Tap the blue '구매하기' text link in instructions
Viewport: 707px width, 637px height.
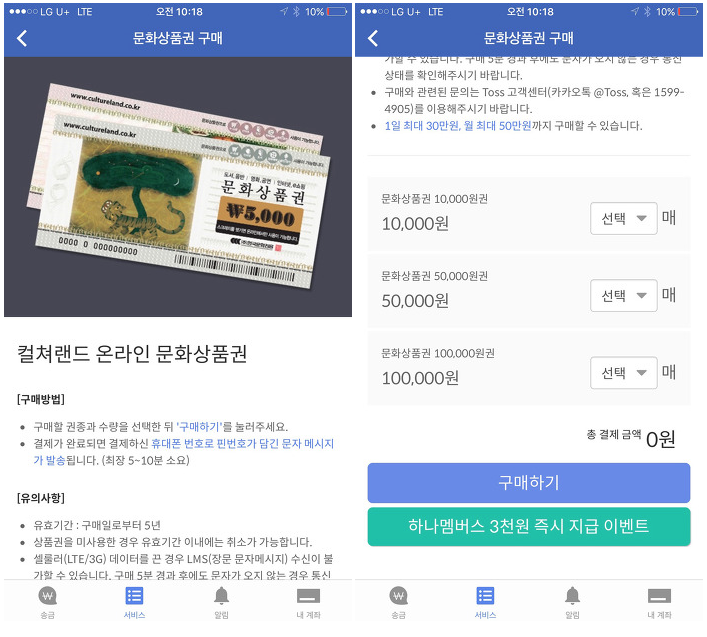[199, 426]
